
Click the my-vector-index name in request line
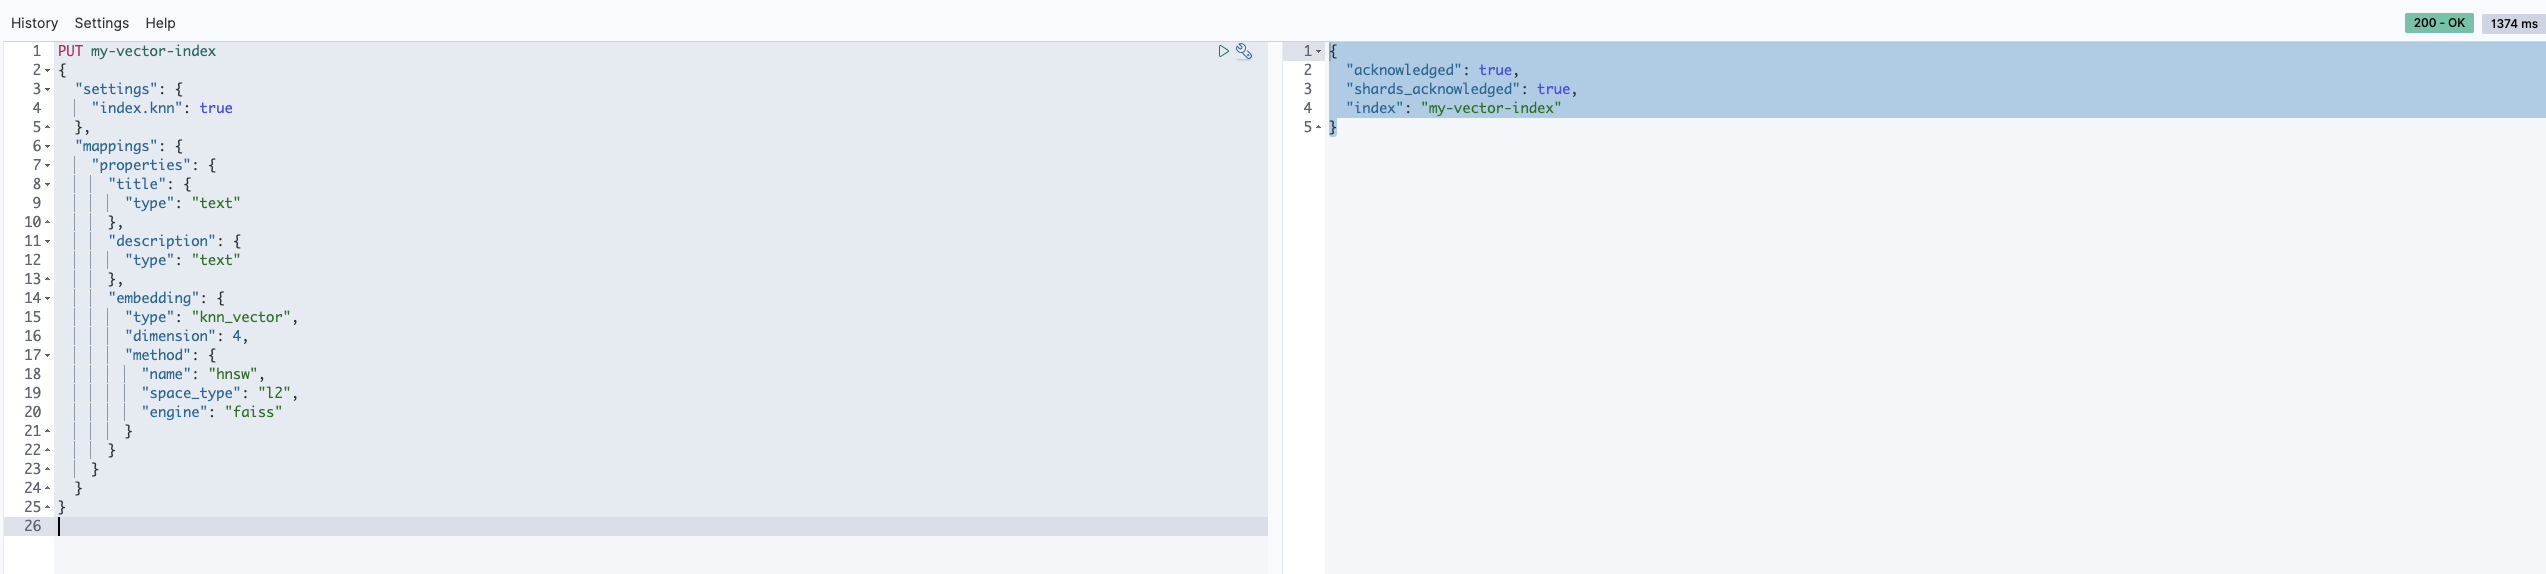(x=153, y=51)
